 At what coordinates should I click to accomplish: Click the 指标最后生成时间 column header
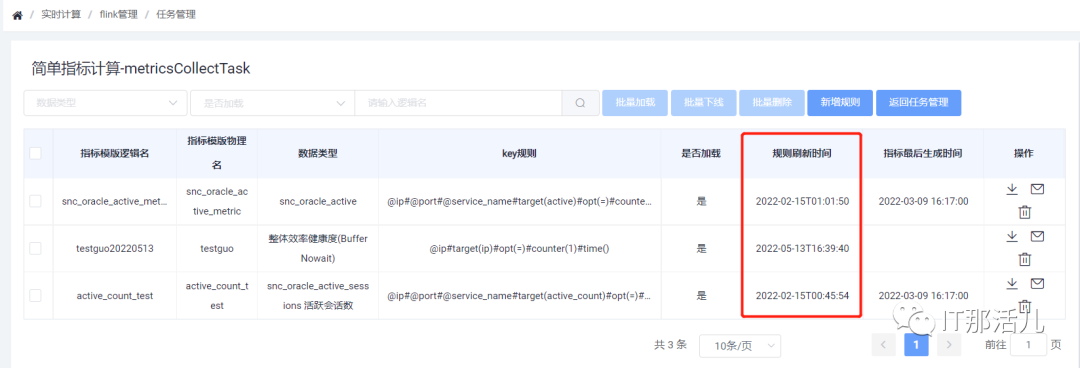[923, 154]
